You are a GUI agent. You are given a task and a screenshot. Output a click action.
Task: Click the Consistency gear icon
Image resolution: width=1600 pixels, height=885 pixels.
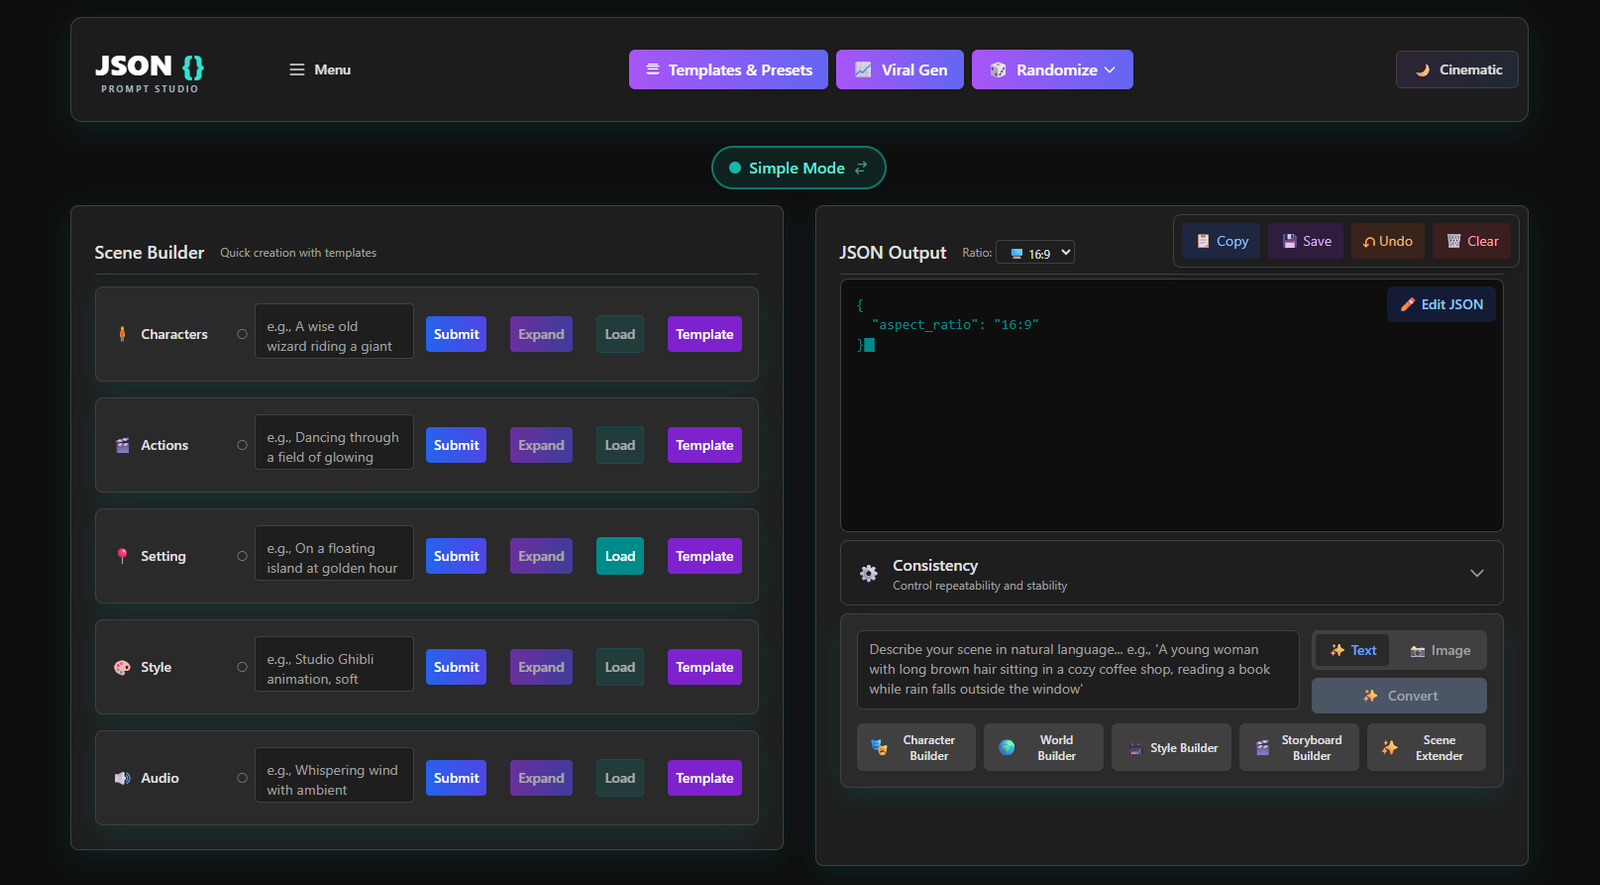(869, 573)
